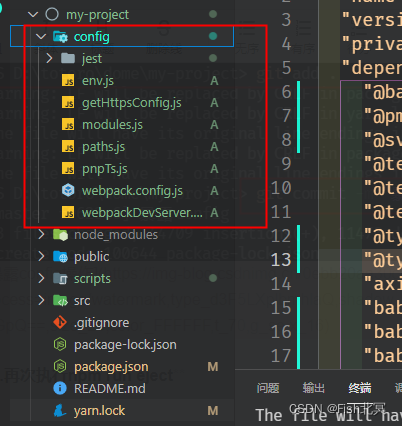Click the webpack cube icon
Screen dimensions: 402x426
click(68, 191)
